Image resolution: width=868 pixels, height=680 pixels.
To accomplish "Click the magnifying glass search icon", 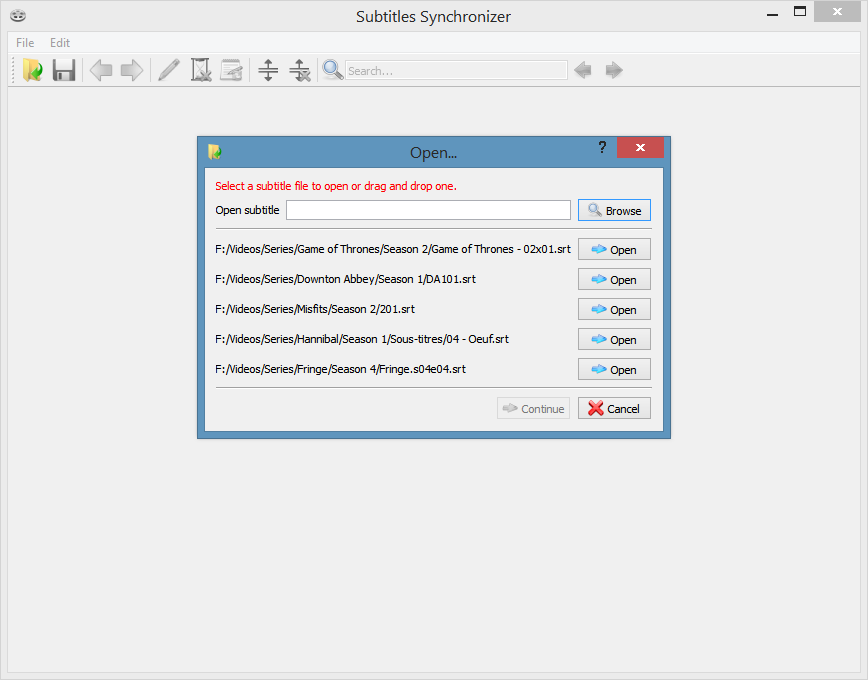I will click(x=333, y=70).
